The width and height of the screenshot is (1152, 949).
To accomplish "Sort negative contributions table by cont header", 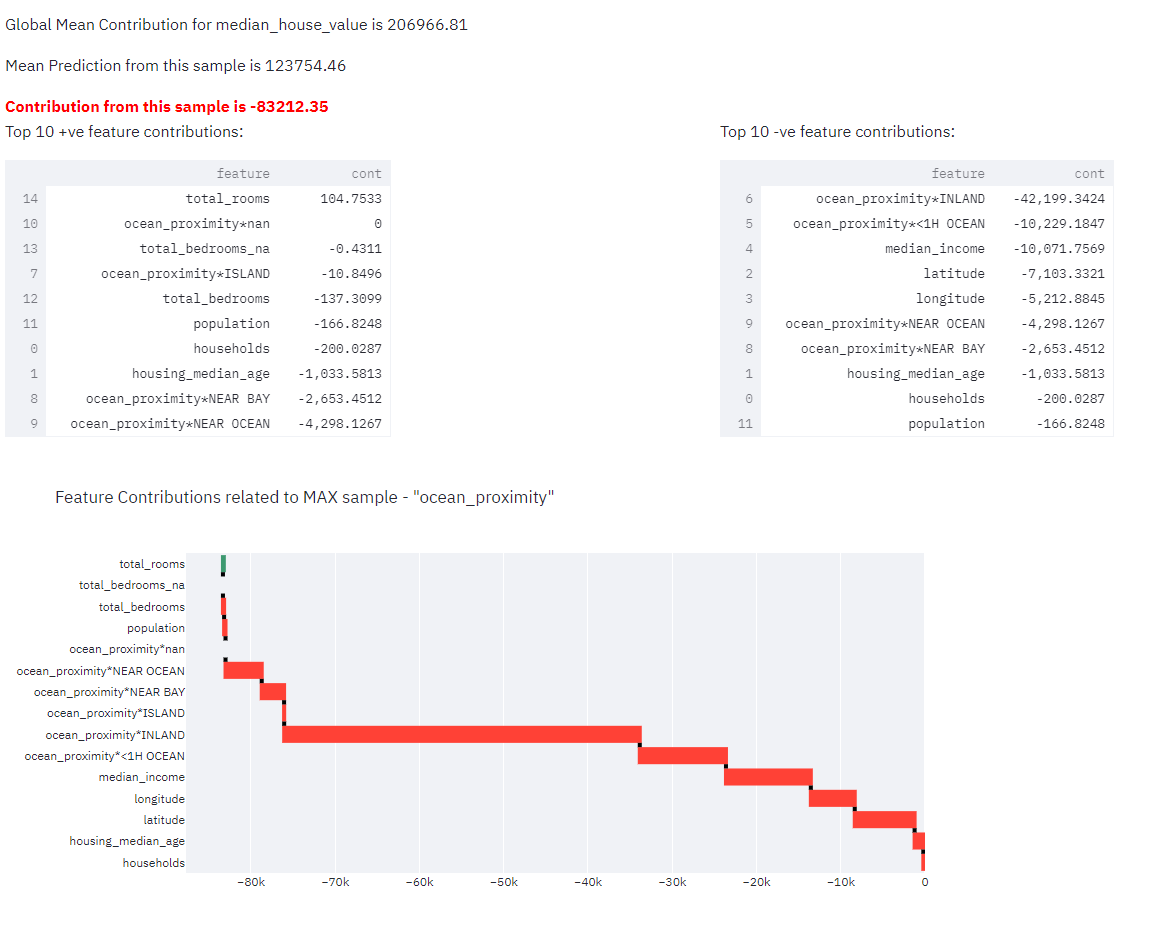I will 1089,174.
